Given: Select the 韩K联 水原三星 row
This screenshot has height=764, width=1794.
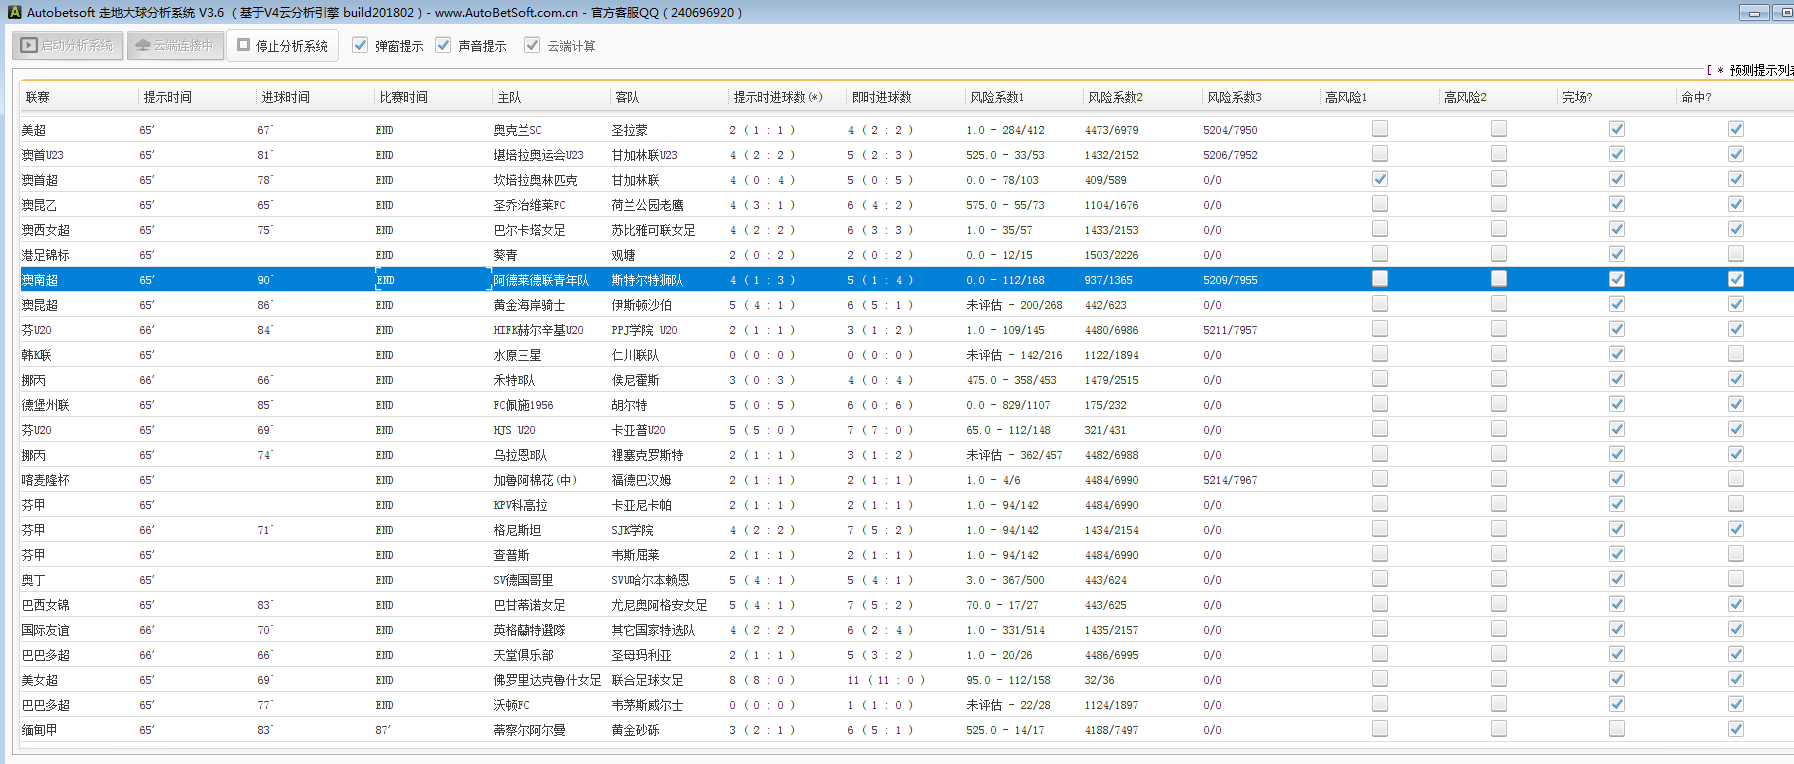Looking at the screenshot, I should click(x=517, y=355).
